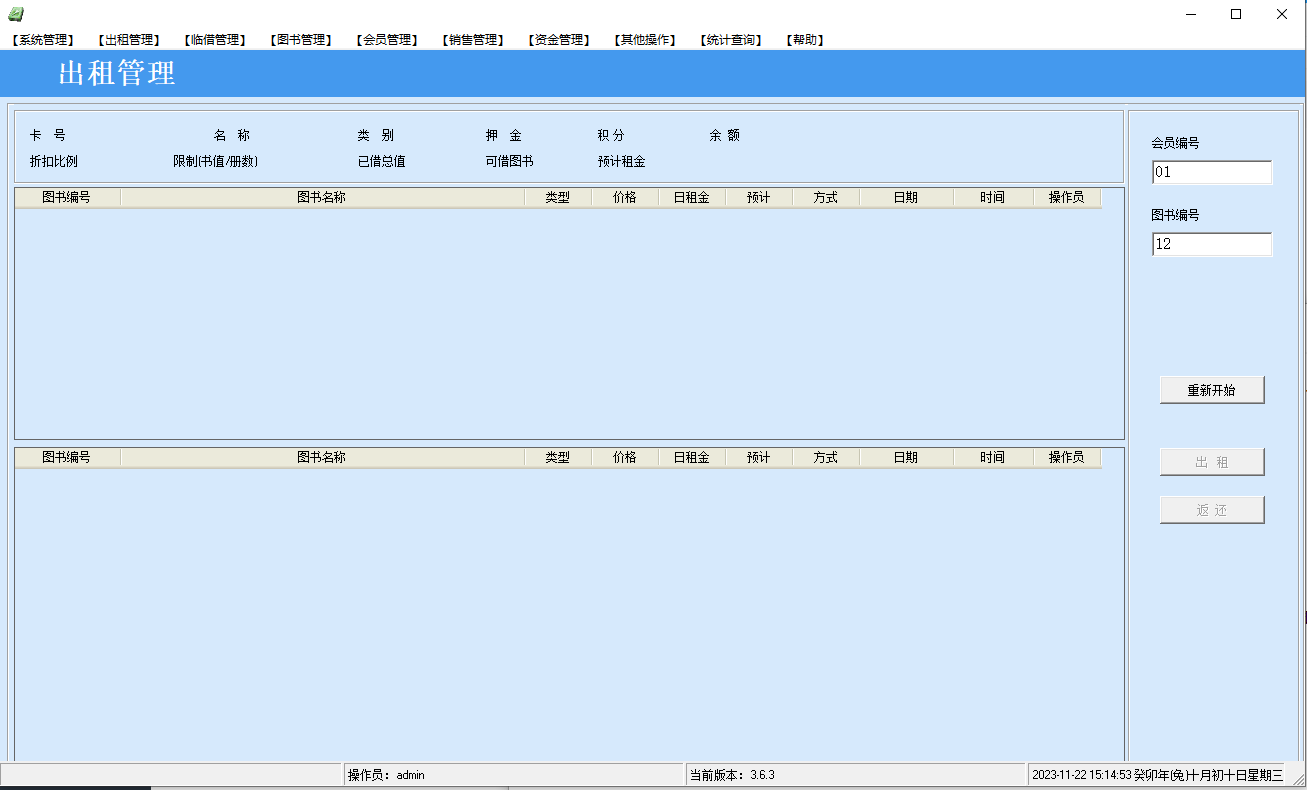1307x790 pixels.
Task: Click the 出租管理 page title
Action: point(117,73)
